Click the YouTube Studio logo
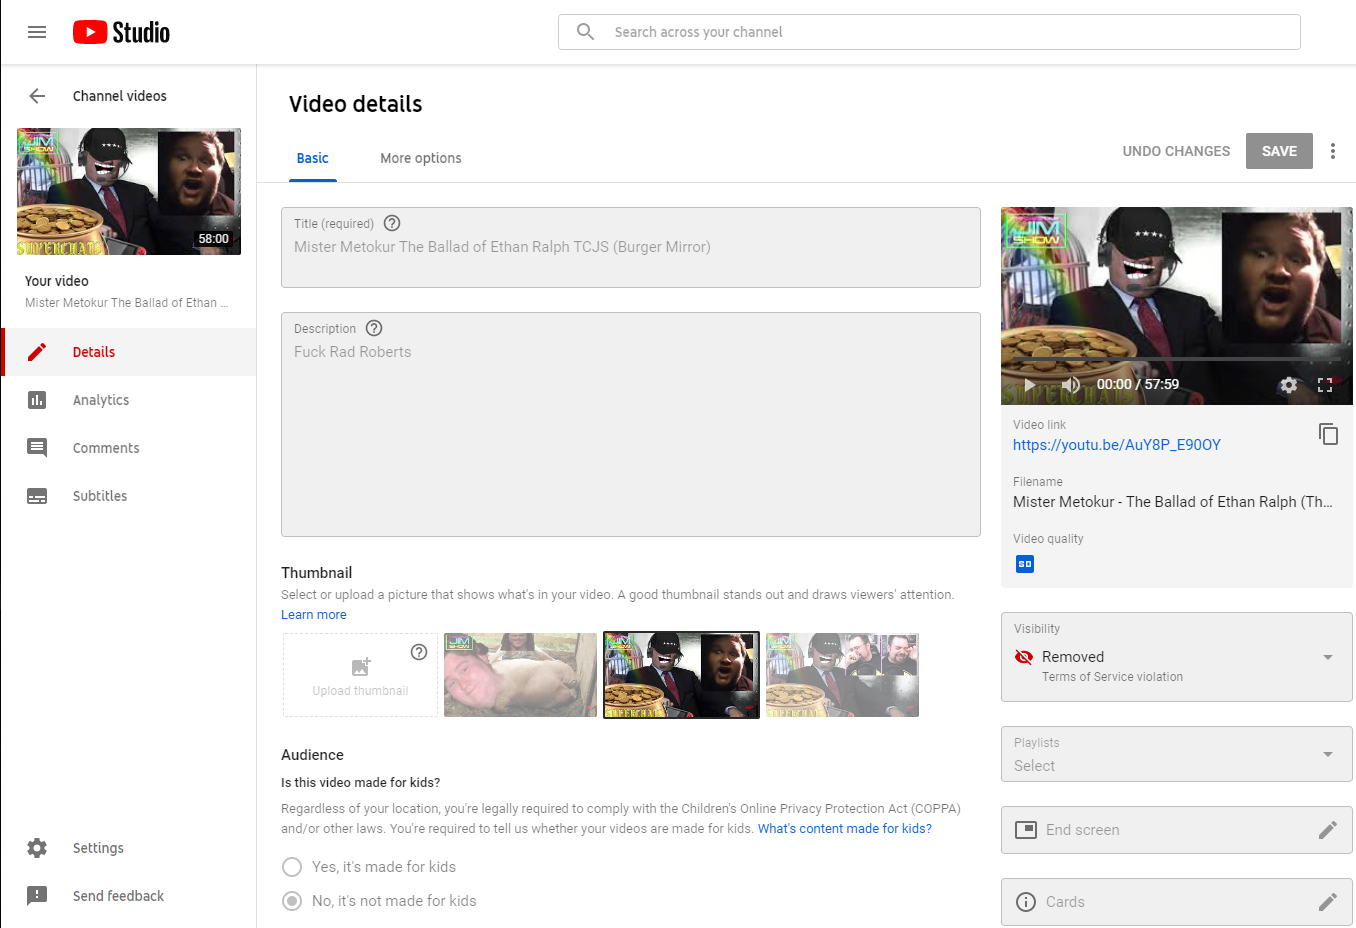 point(121,32)
